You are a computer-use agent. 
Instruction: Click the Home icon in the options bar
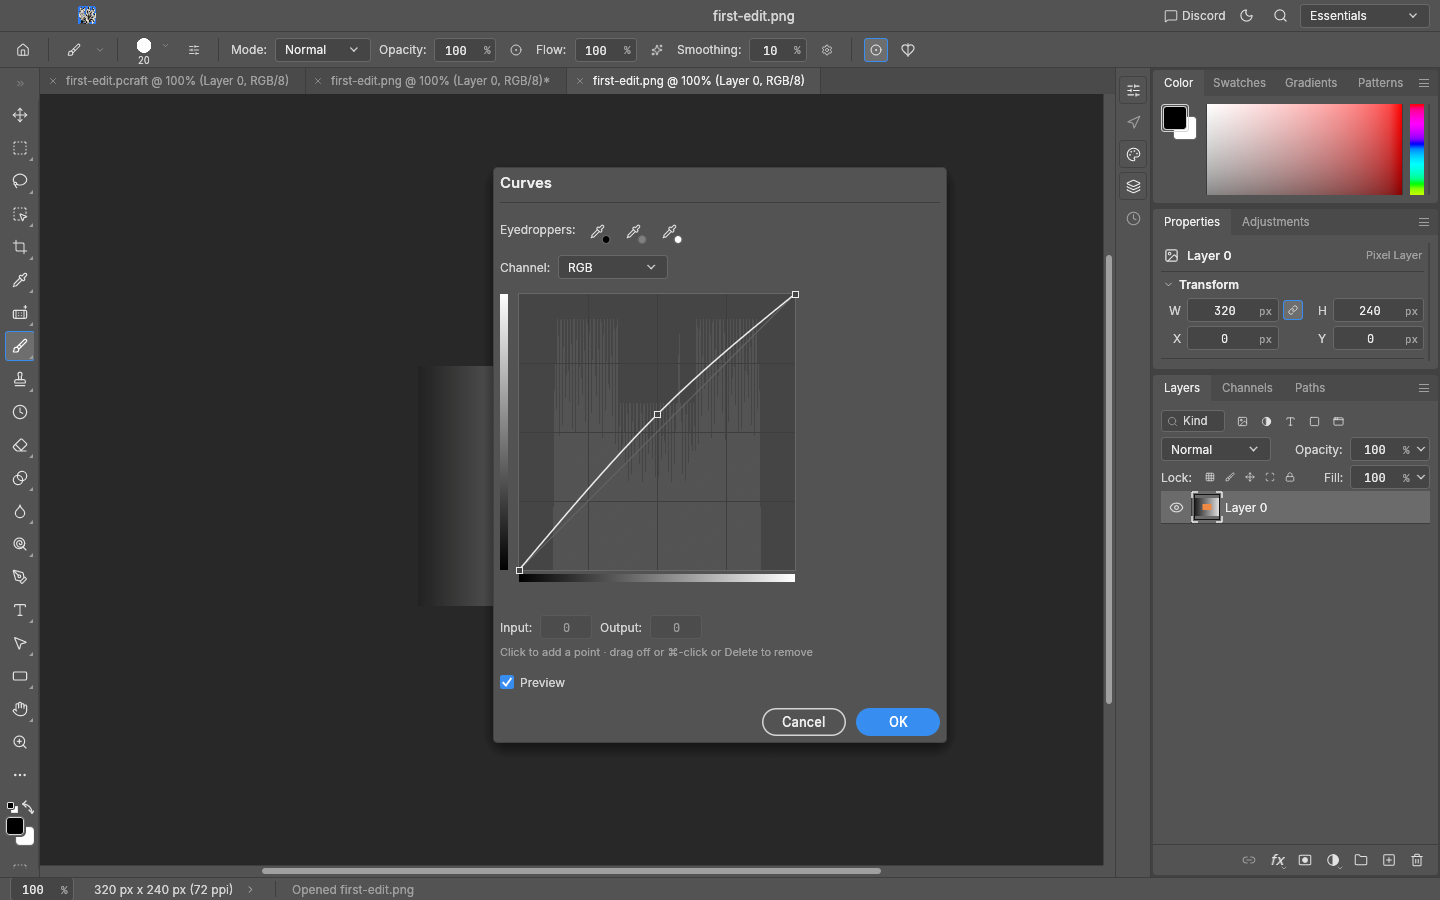pos(23,50)
